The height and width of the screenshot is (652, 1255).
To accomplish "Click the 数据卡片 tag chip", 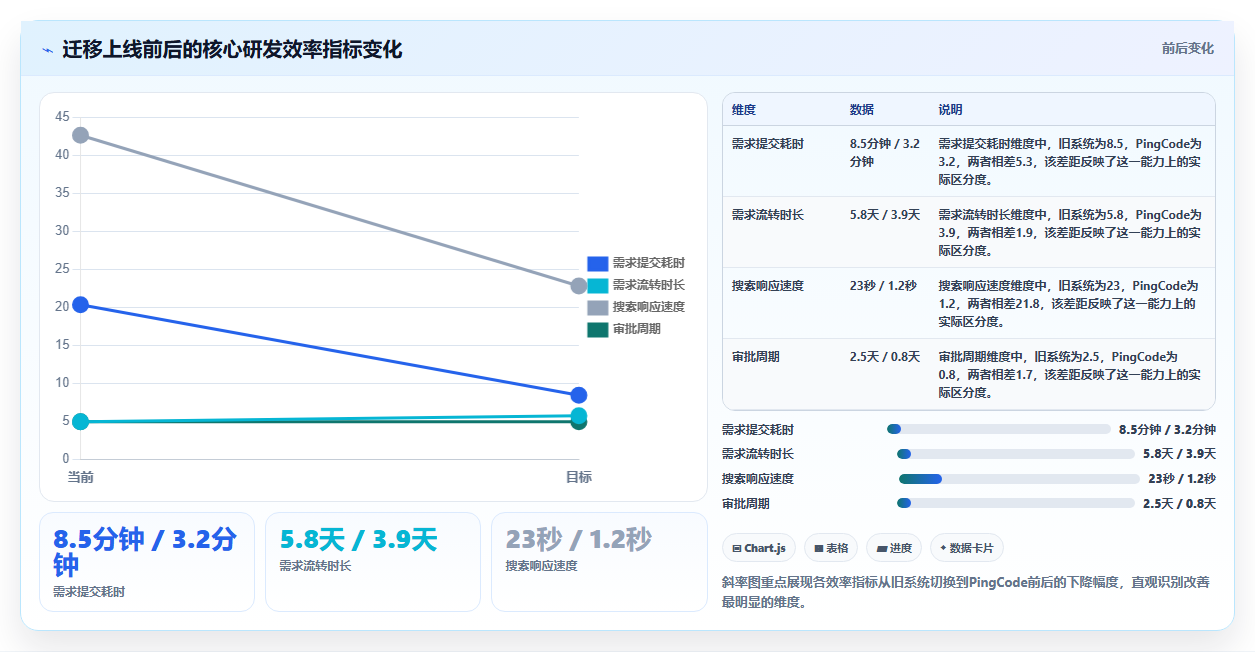I will pyautogui.click(x=967, y=548).
